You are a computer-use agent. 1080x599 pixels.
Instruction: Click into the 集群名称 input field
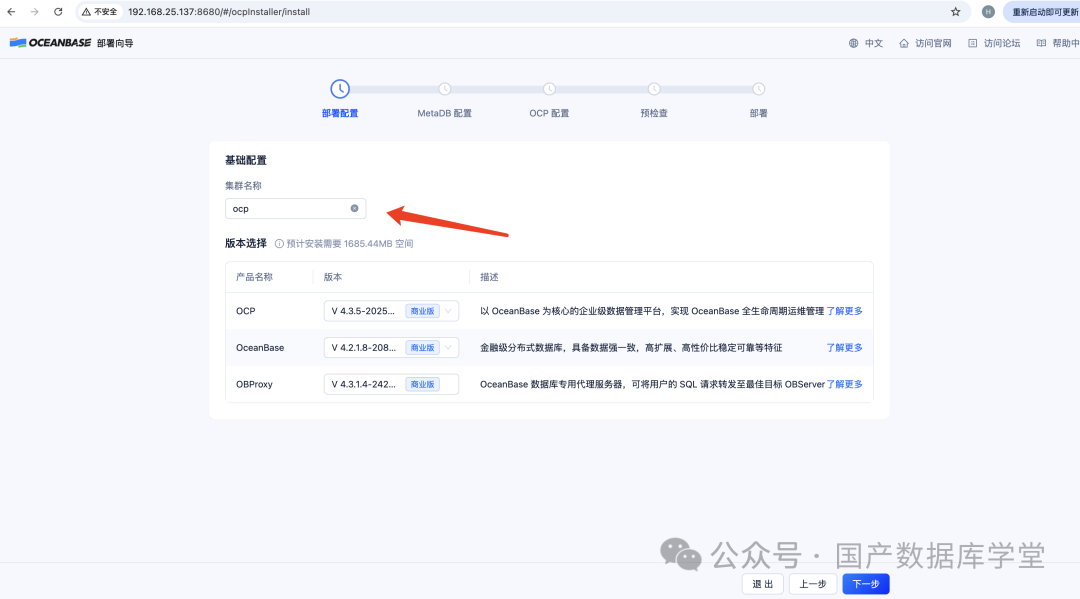295,209
